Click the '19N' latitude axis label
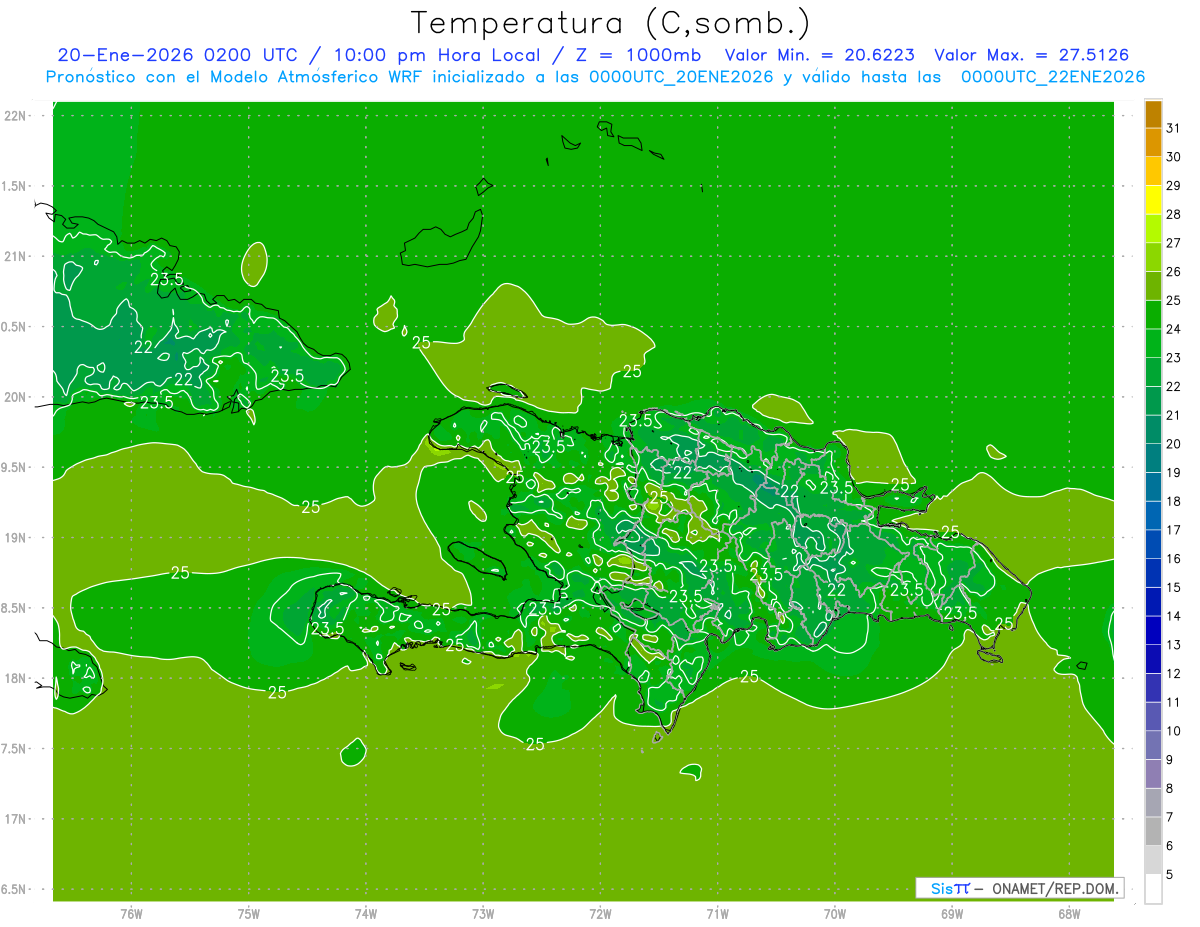The height and width of the screenshot is (927, 1200). (16, 538)
